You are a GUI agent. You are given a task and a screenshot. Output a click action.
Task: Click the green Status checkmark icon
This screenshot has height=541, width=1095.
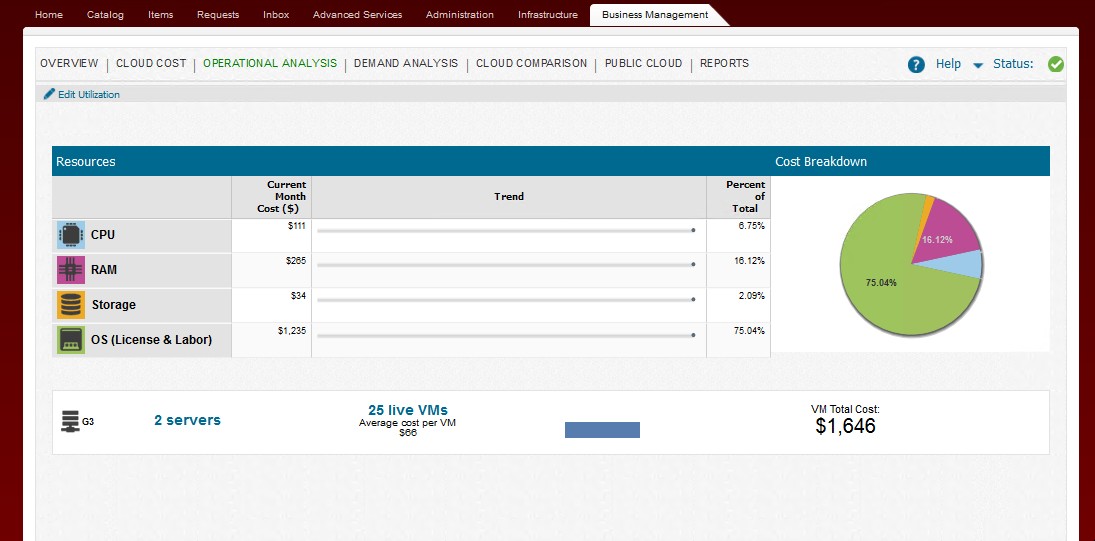pos(1056,64)
